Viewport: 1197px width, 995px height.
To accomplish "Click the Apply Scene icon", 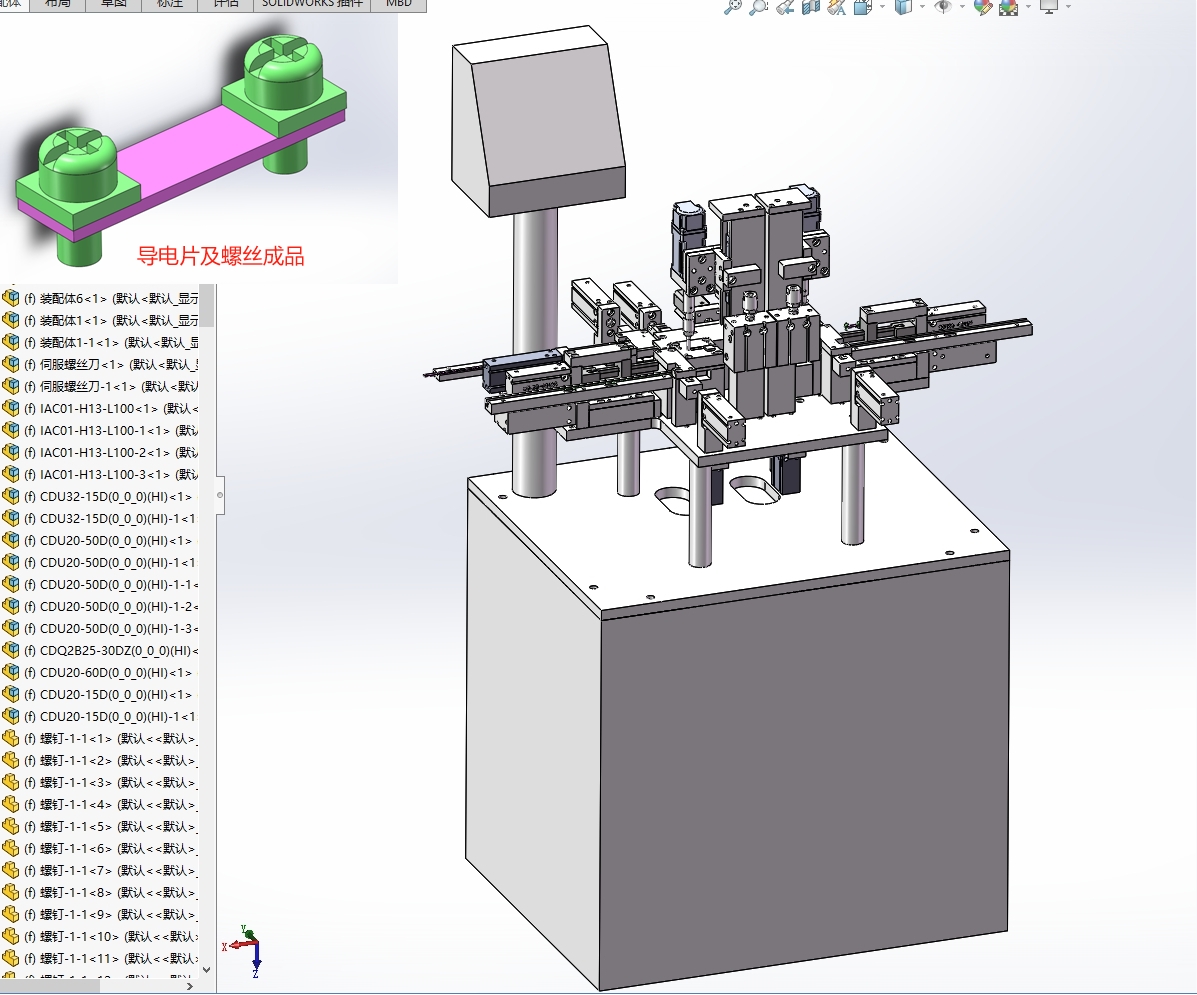I will tap(1008, 7).
